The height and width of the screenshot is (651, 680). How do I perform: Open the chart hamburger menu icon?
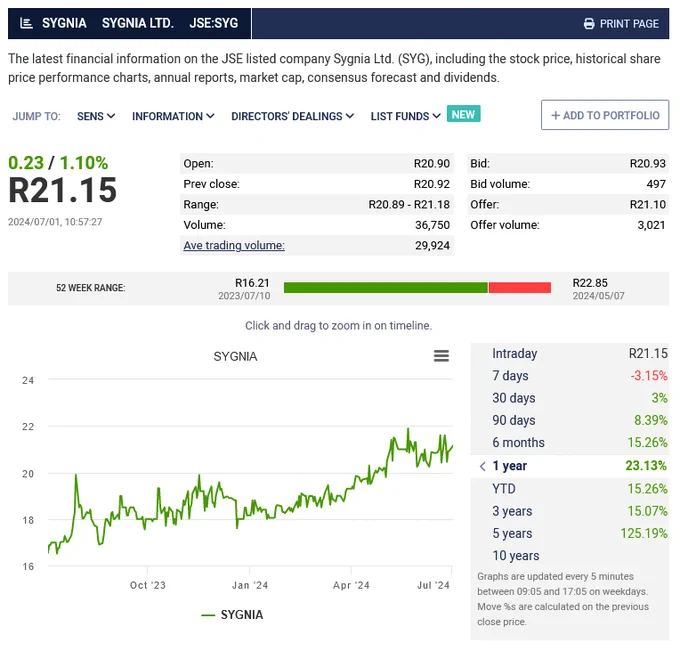(x=441, y=356)
